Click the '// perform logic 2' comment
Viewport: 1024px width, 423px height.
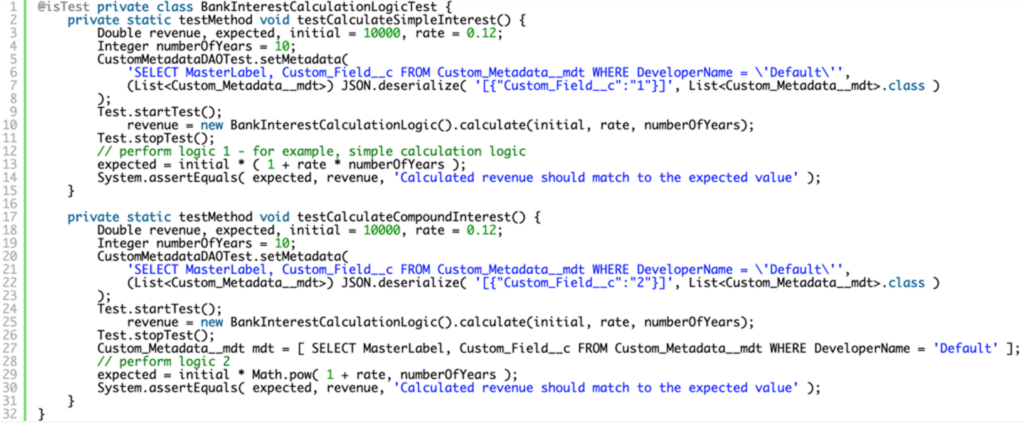point(164,361)
